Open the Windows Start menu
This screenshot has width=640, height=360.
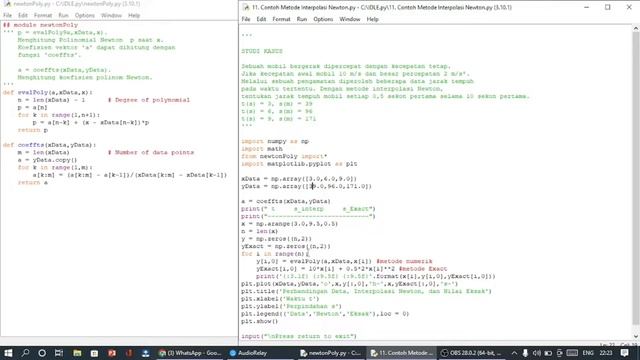(x=8, y=353)
